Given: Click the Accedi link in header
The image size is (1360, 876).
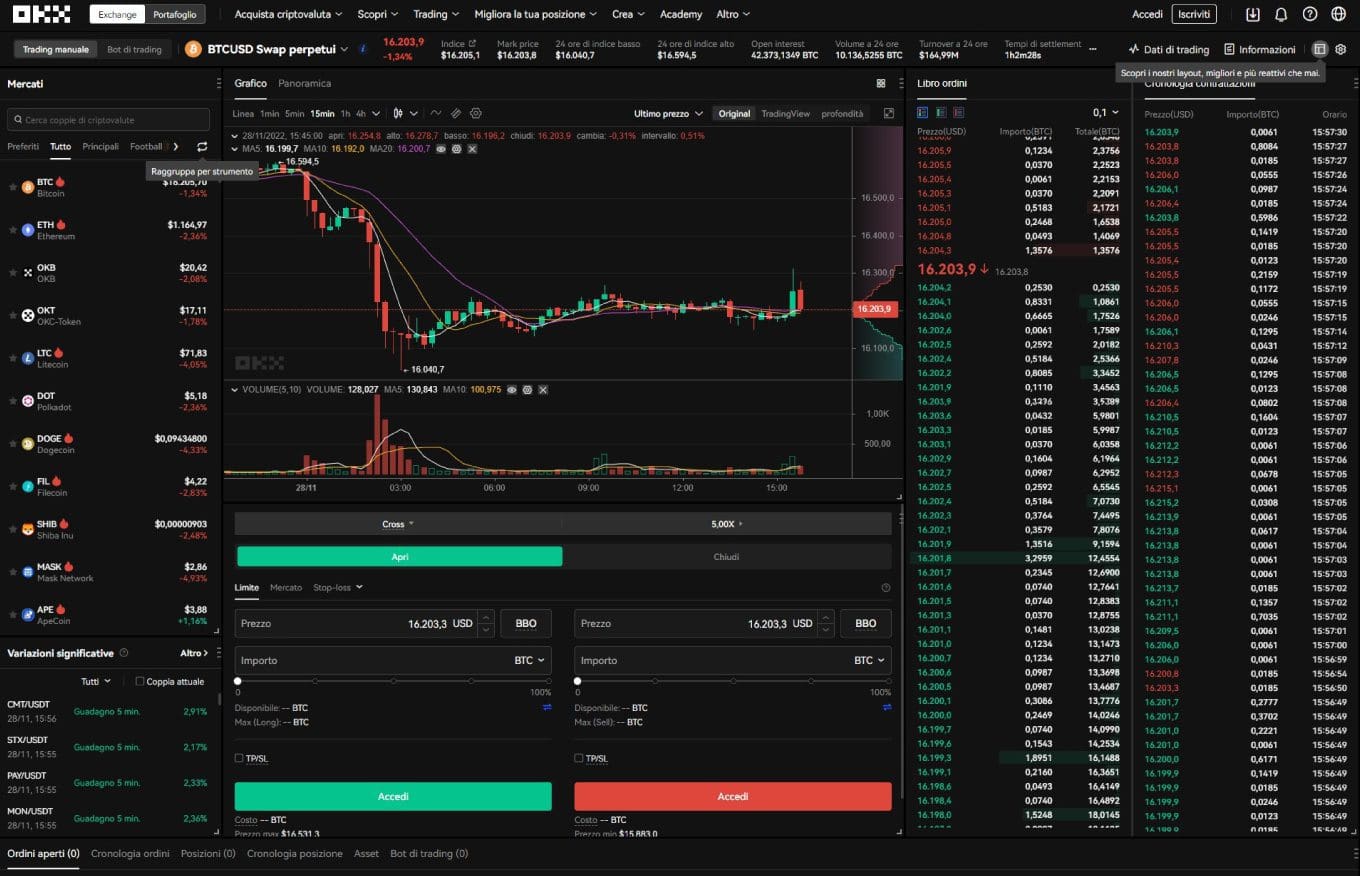Looking at the screenshot, I should (x=1147, y=14).
